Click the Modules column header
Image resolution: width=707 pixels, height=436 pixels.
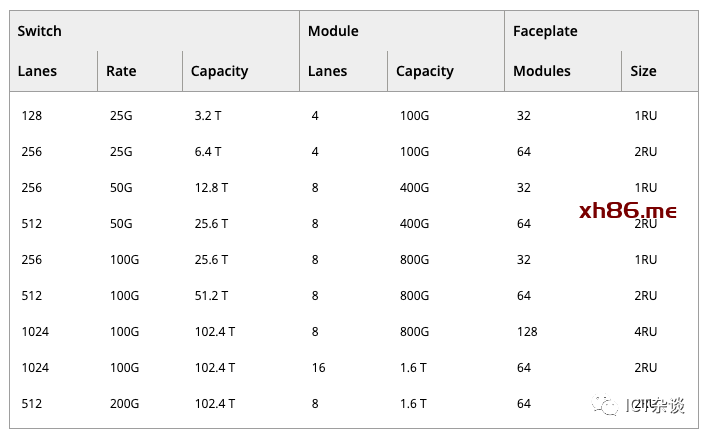tap(542, 71)
